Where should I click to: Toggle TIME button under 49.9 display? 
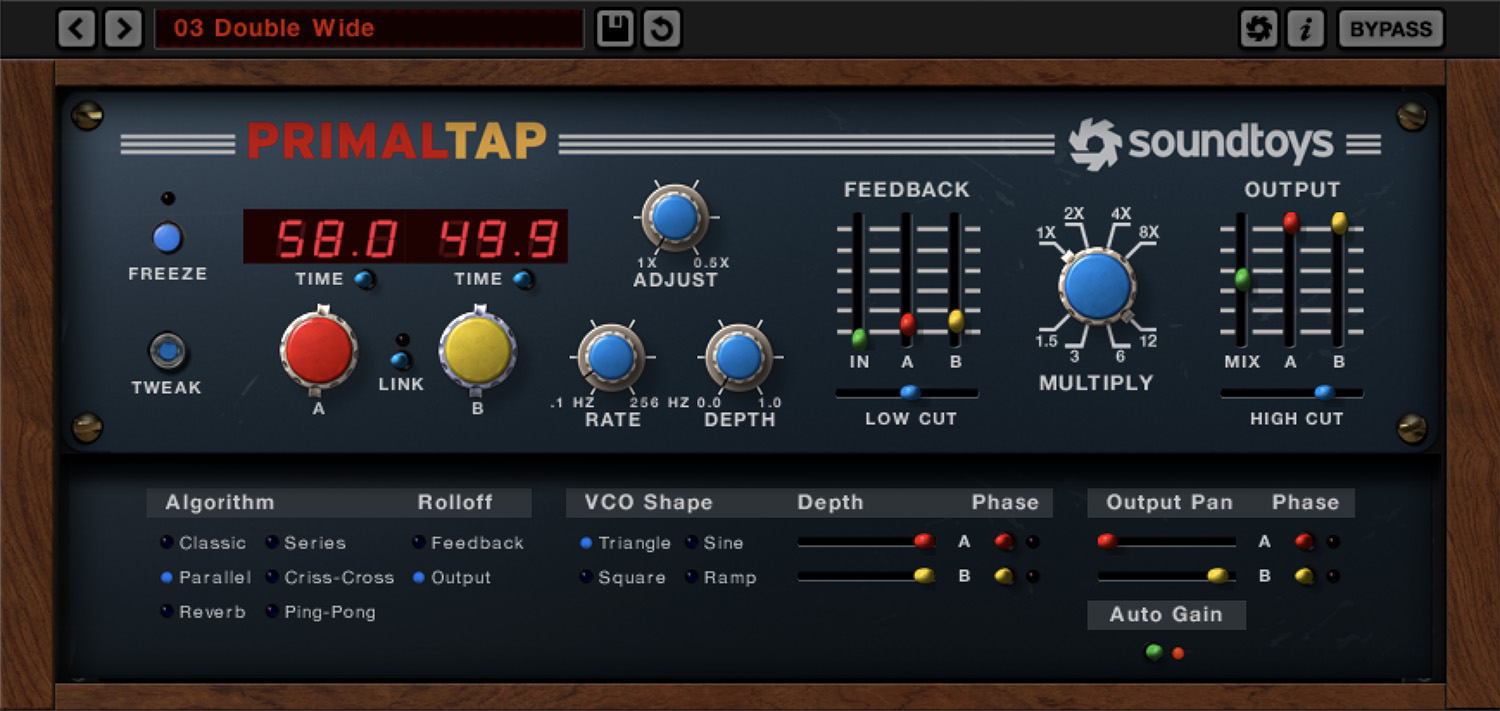523,280
